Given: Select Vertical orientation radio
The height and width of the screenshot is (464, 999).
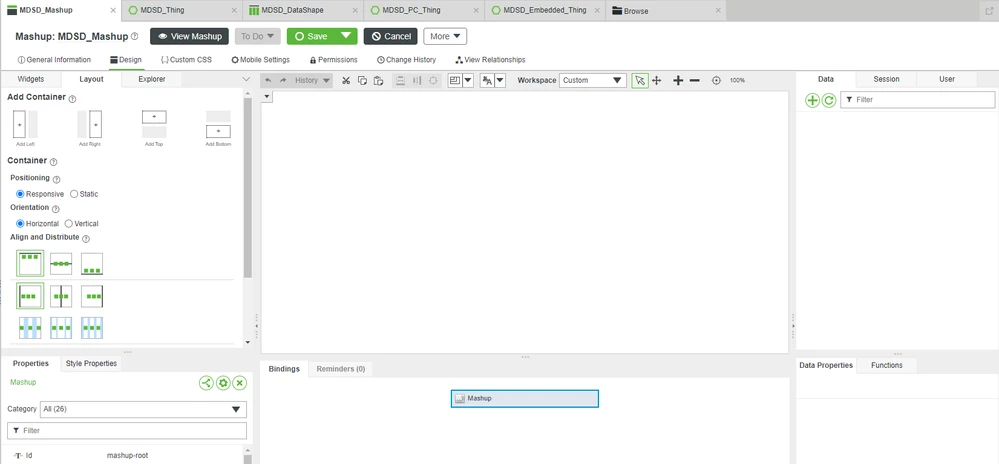Looking at the screenshot, I should click(69, 224).
